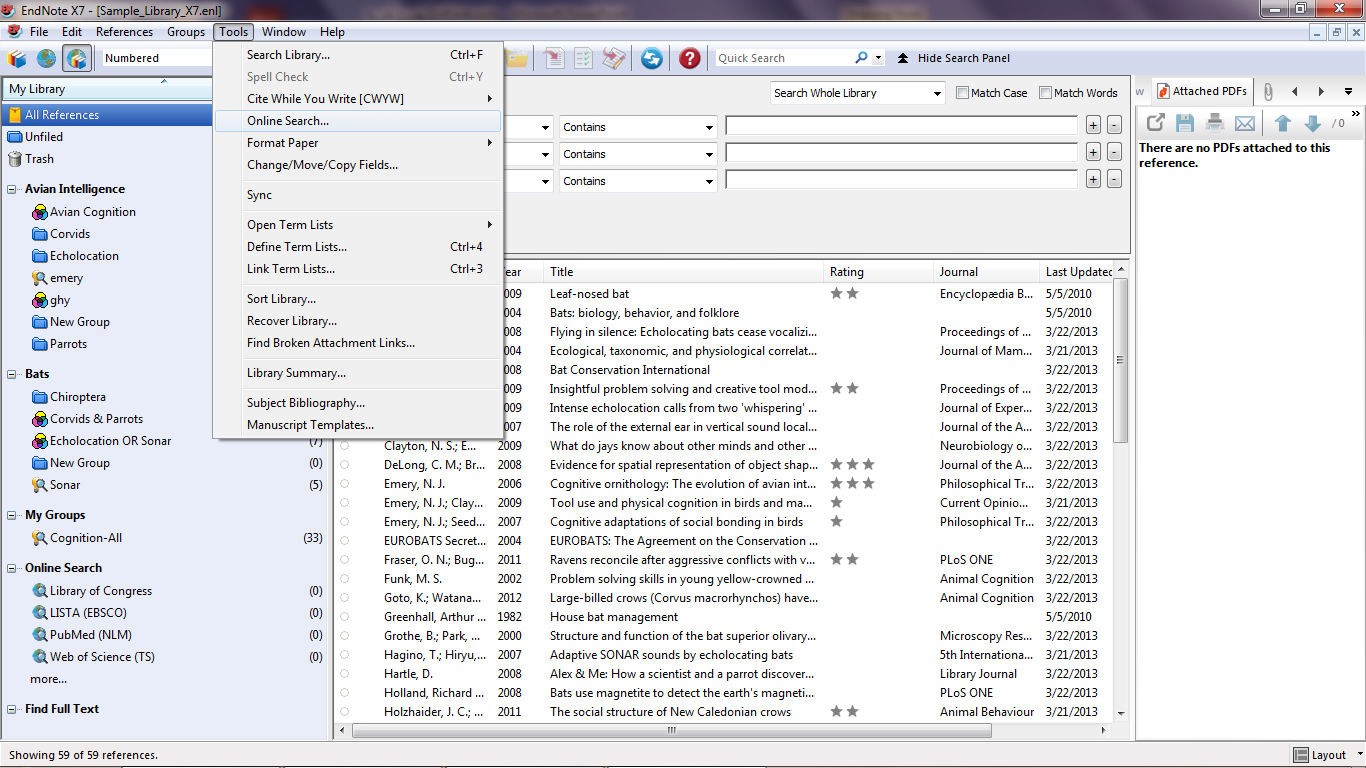Open Format Paper submenu

(x=357, y=143)
